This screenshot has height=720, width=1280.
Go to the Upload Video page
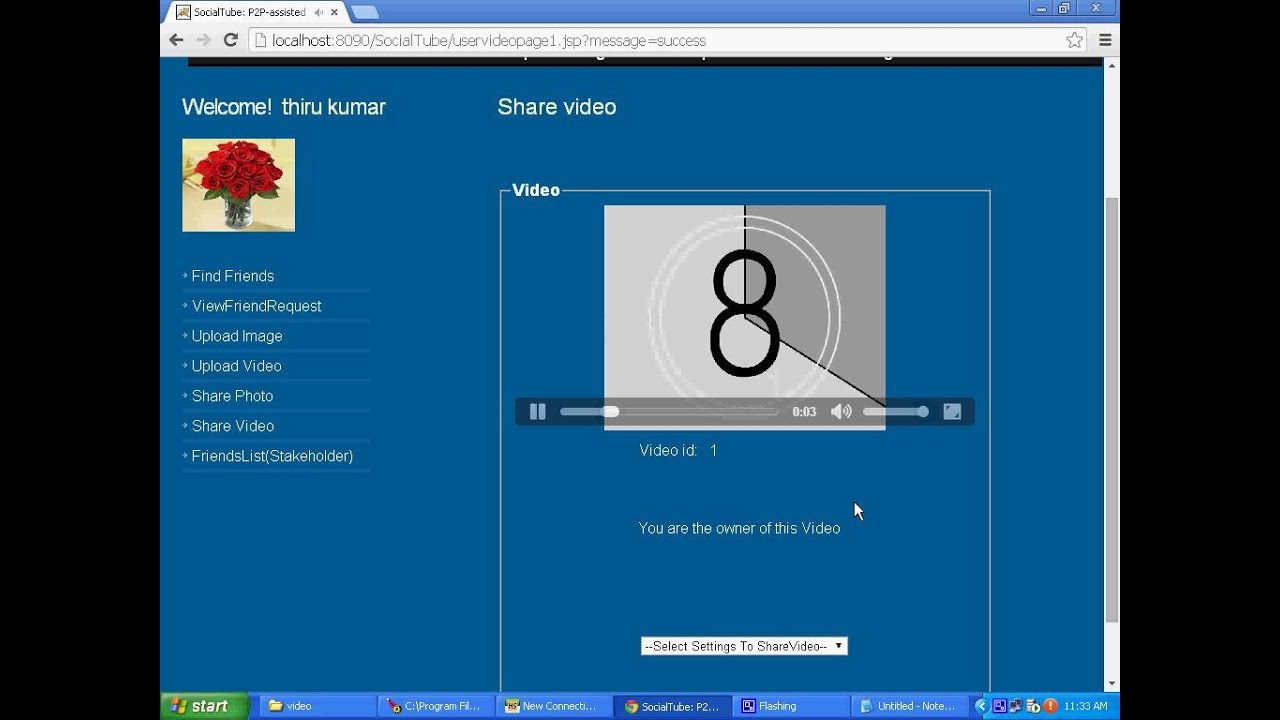pos(237,366)
